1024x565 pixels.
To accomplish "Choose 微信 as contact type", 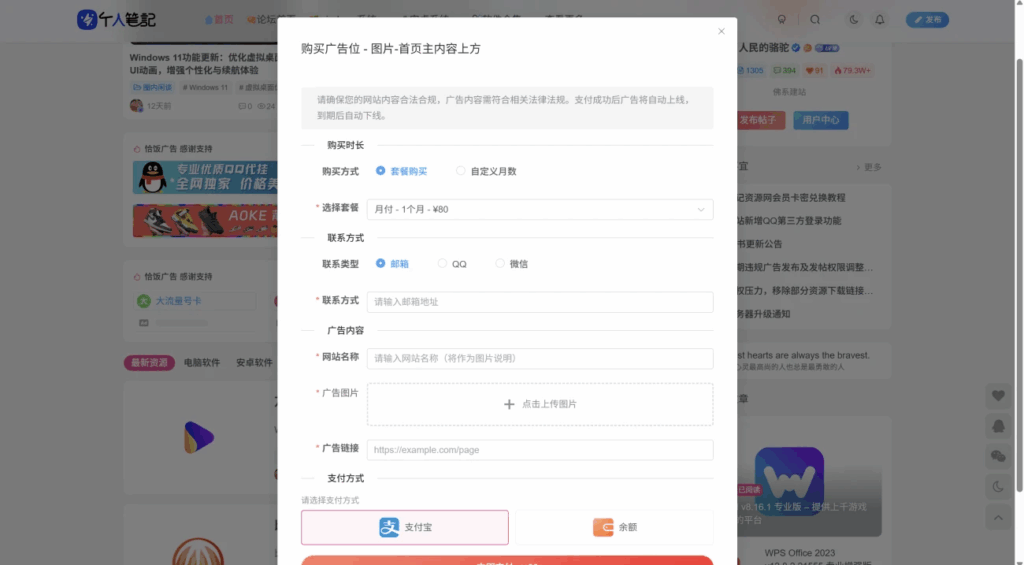I will (501, 264).
